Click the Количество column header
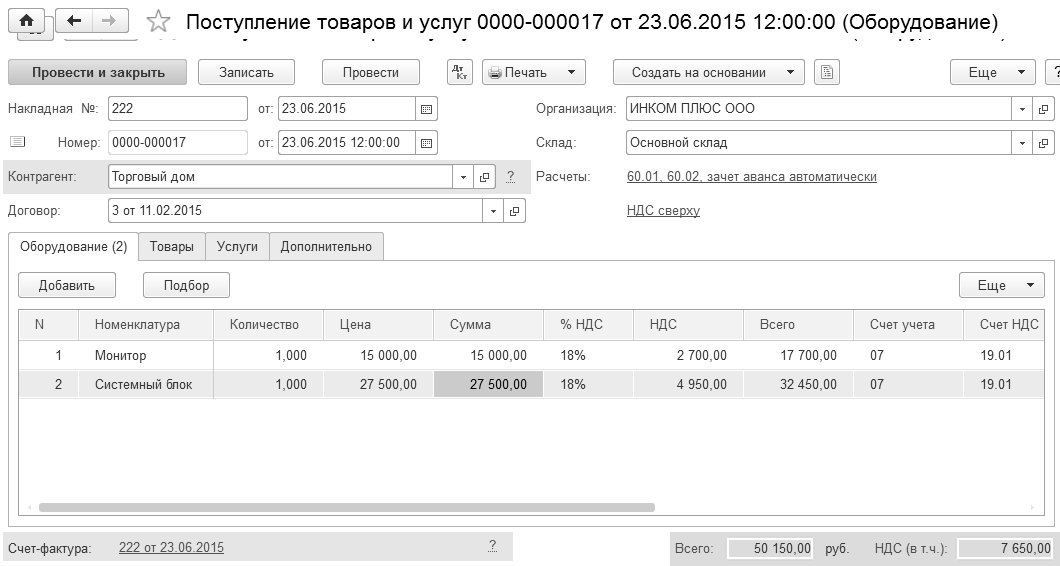Viewport: 1060px width, 566px height. [268, 325]
